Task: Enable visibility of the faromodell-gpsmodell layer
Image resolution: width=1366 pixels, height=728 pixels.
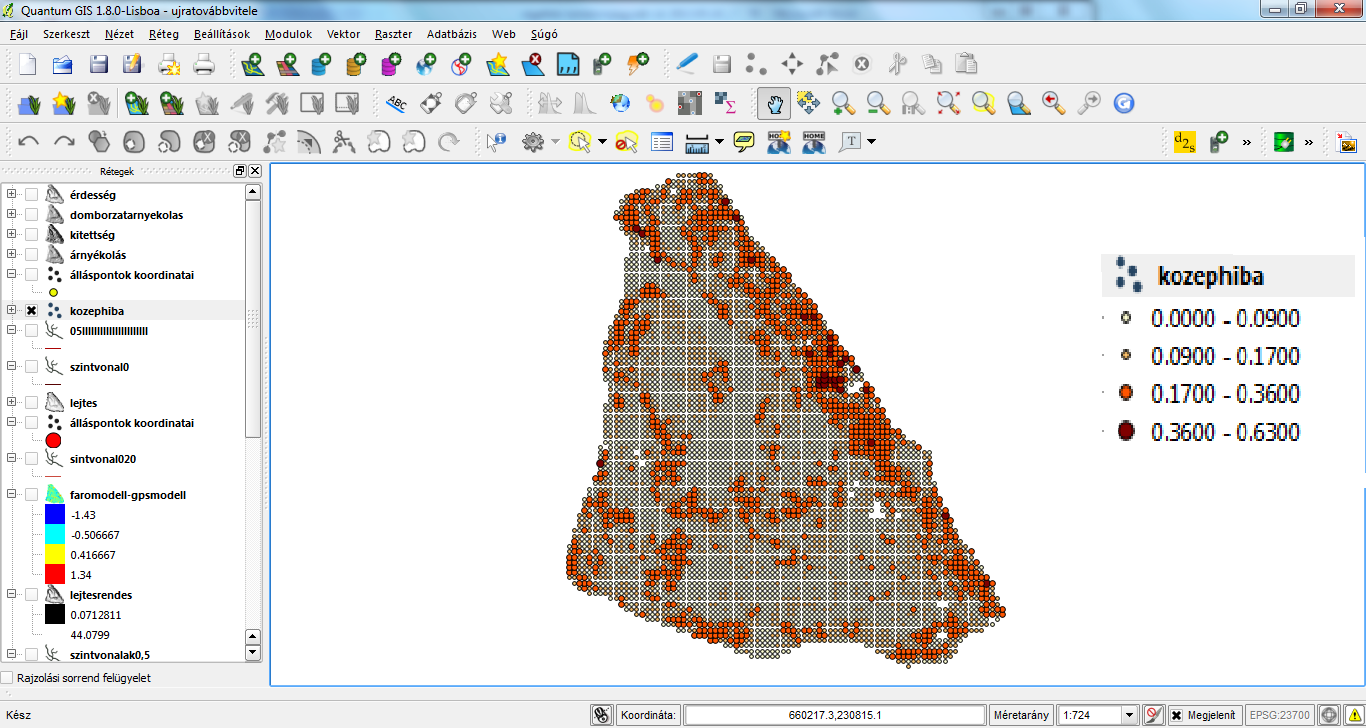Action: point(31,495)
